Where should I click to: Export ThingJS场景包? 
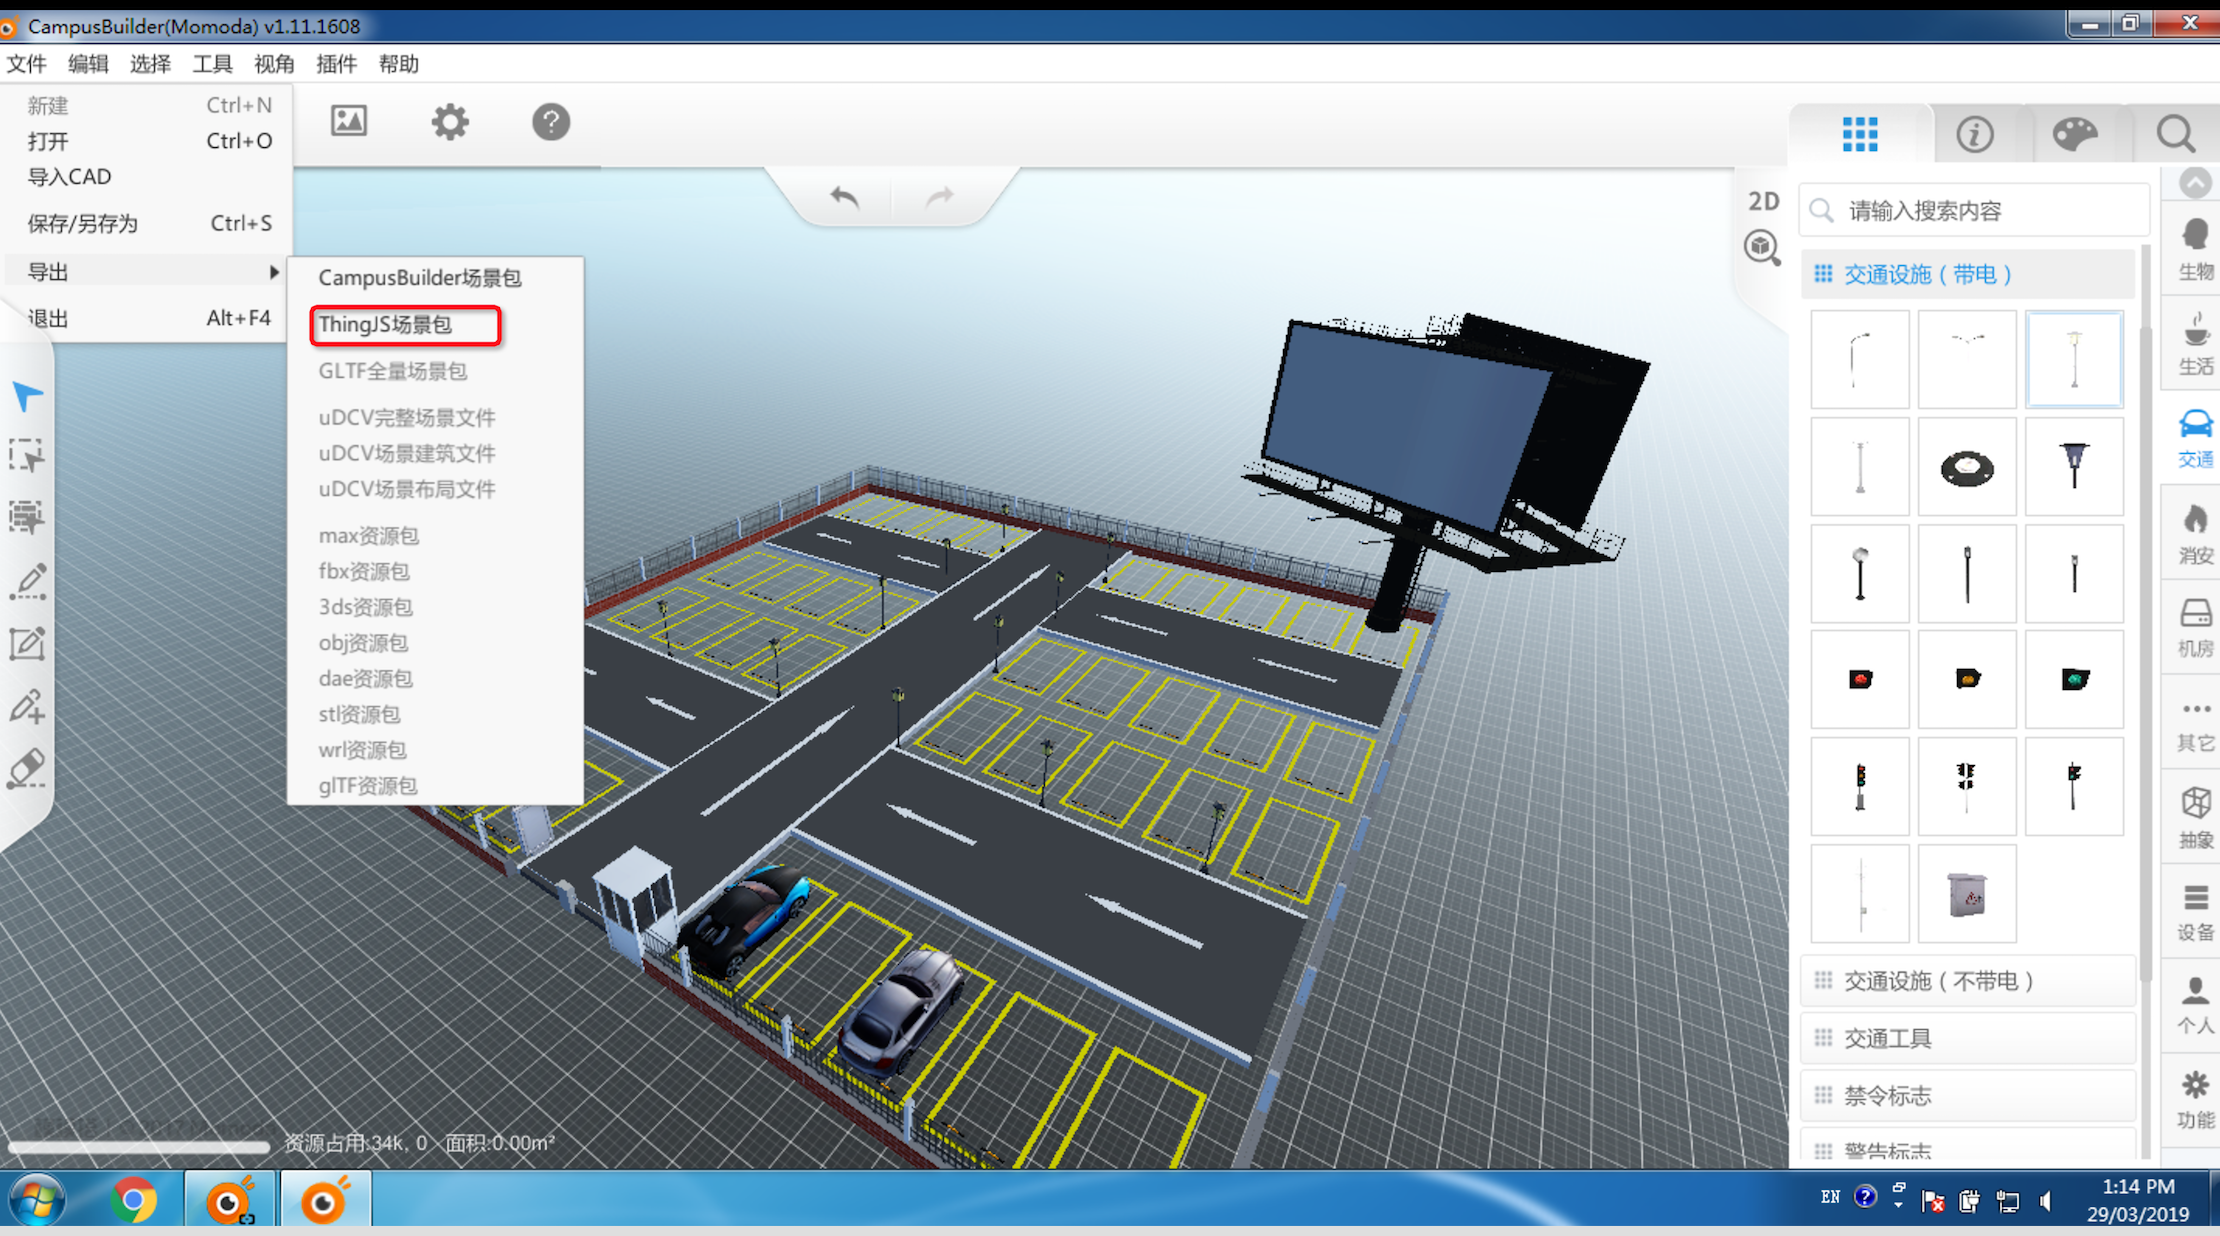tap(385, 325)
